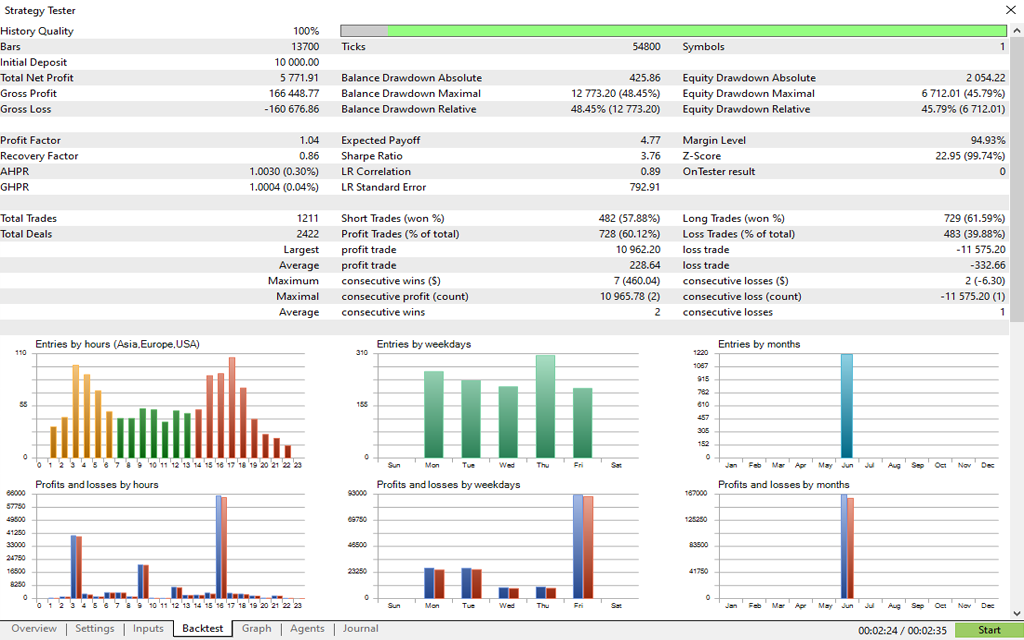Image resolution: width=1024 pixels, height=640 pixels.
Task: Select the Backtest tab
Action: pyautogui.click(x=202, y=629)
